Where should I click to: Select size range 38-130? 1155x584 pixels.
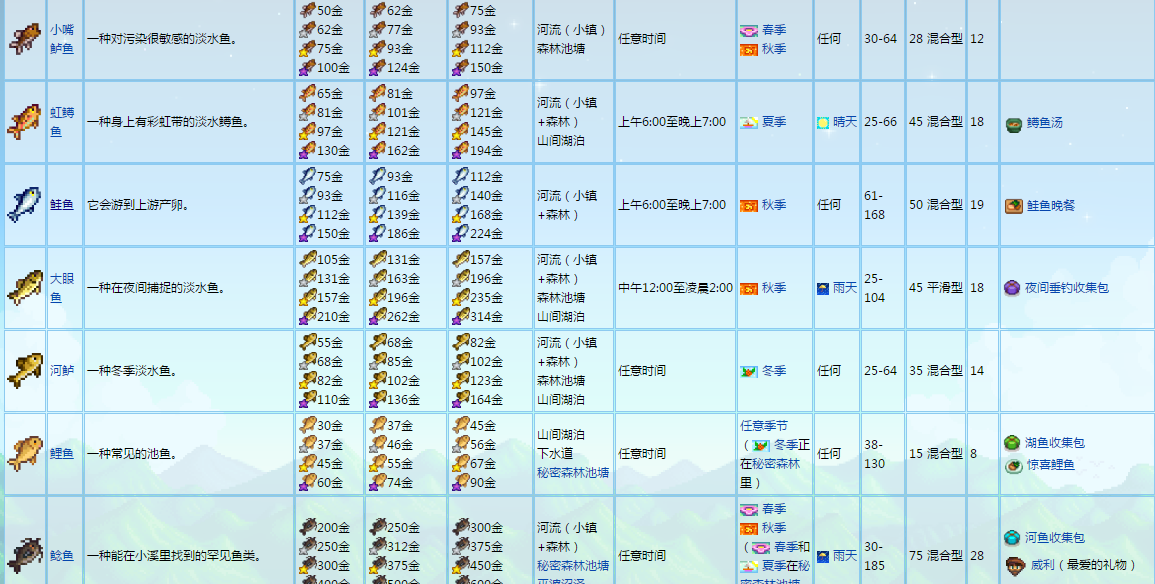coord(875,454)
